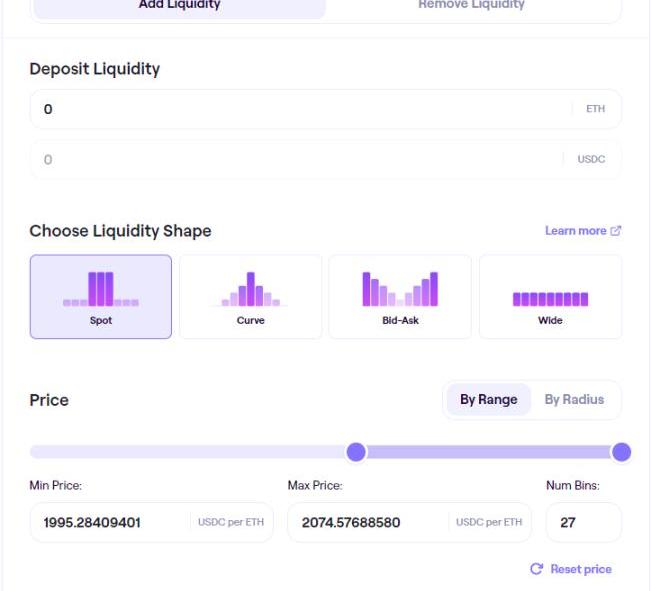Screen dimensions: 651x591
Task: Click the unselected left portion of price track
Action: (190, 452)
